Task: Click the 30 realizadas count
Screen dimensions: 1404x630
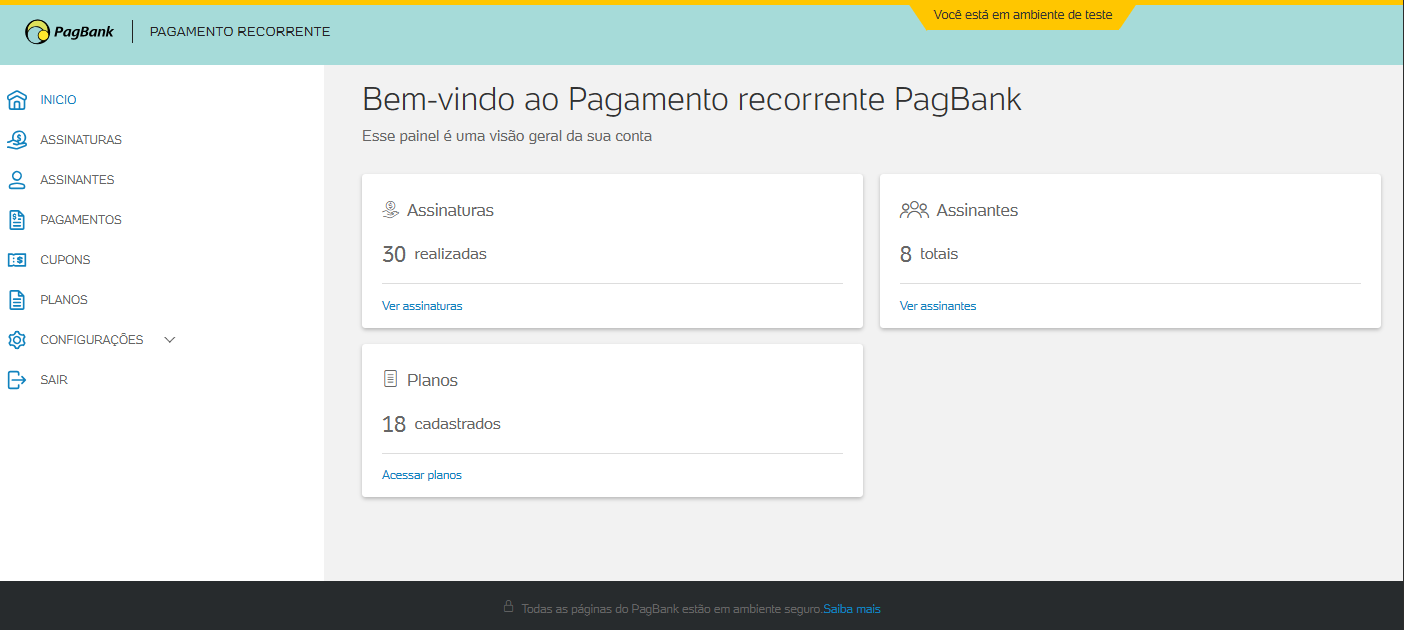Action: tap(434, 254)
